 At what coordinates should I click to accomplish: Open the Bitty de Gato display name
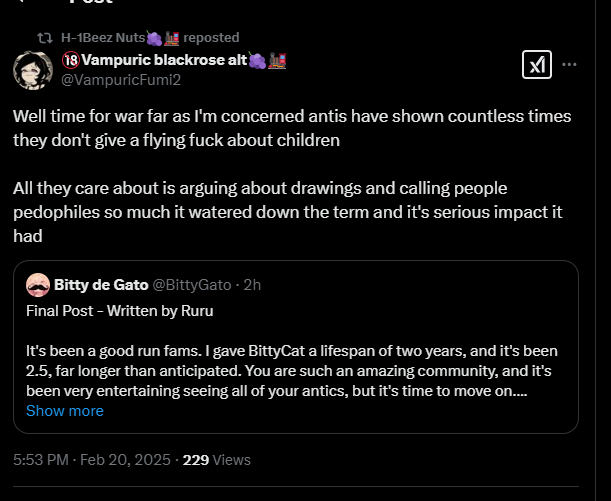101,285
